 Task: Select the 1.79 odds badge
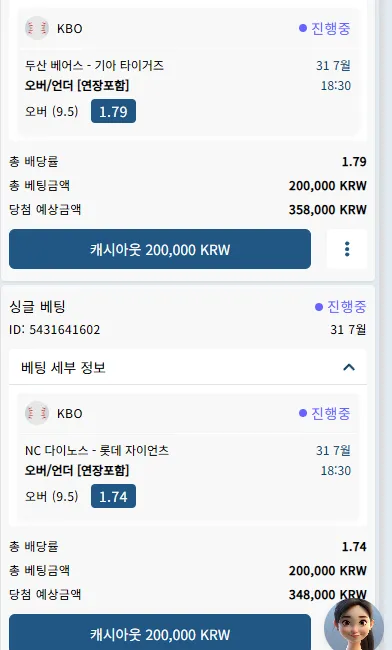[113, 111]
